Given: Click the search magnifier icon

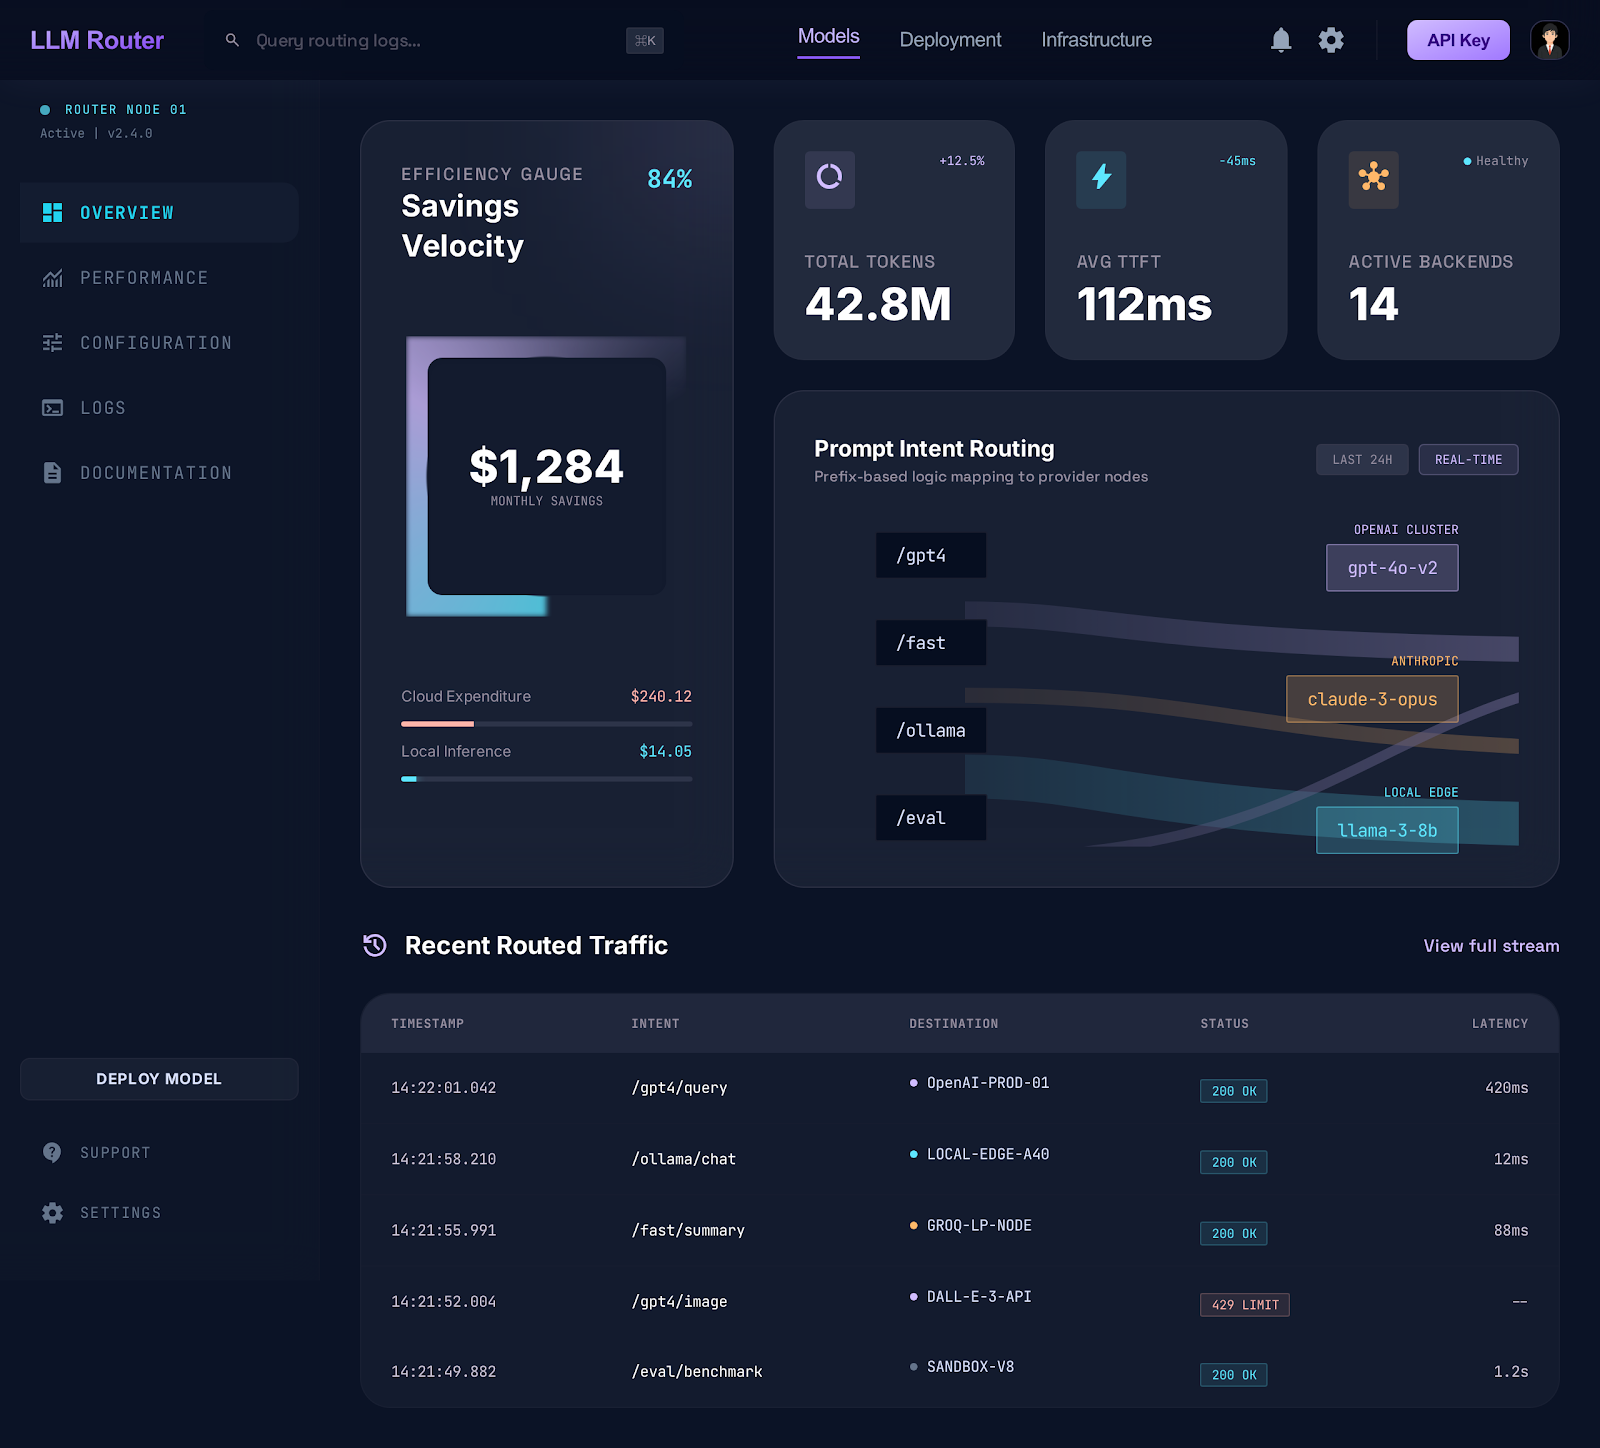Looking at the screenshot, I should (x=232, y=40).
